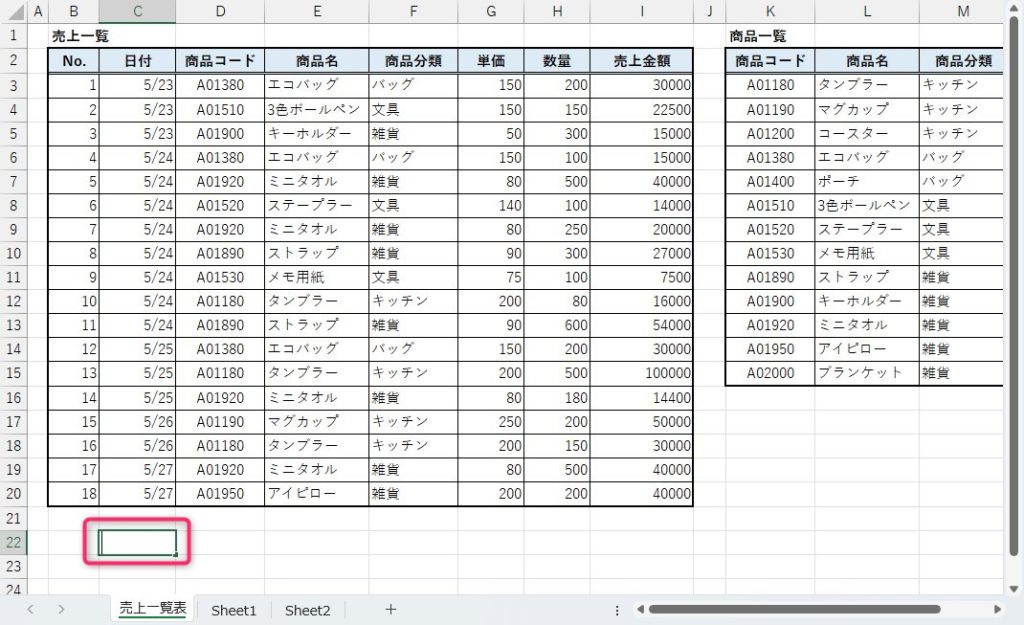This screenshot has width=1024, height=625.
Task: Click the next sheet navigation arrow
Action: (x=62, y=609)
